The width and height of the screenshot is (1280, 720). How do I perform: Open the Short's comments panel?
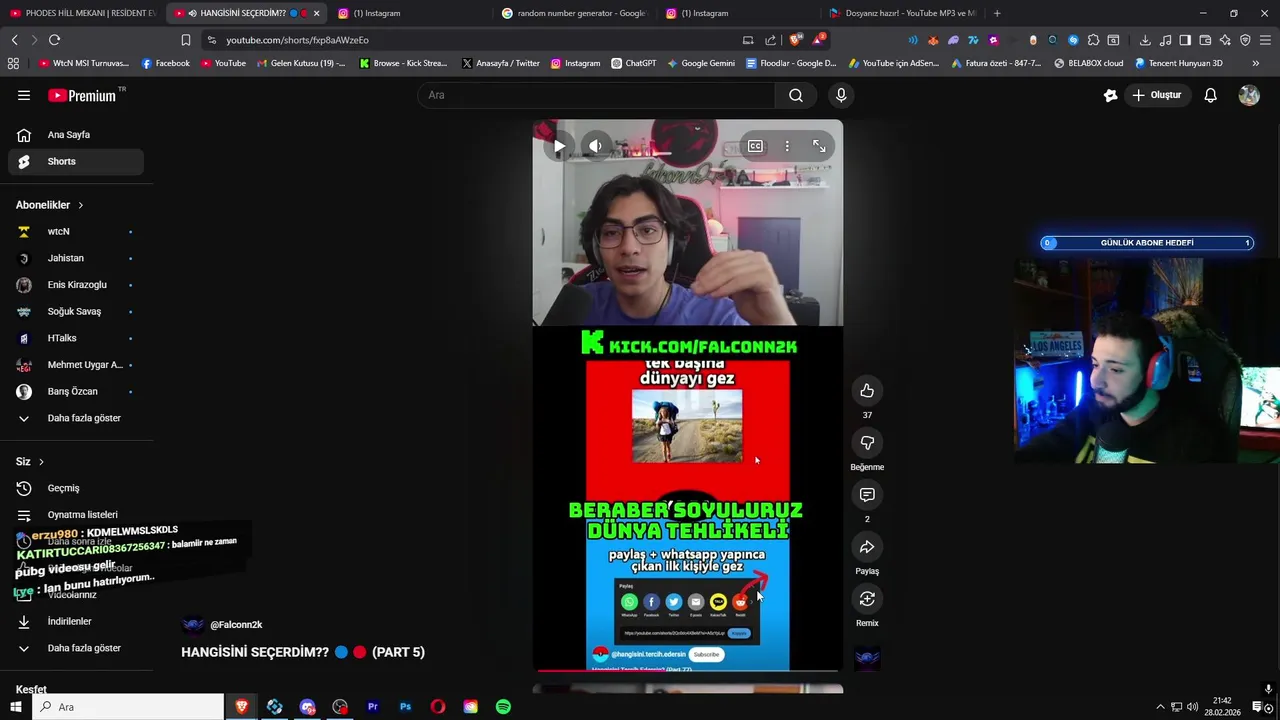pos(867,495)
